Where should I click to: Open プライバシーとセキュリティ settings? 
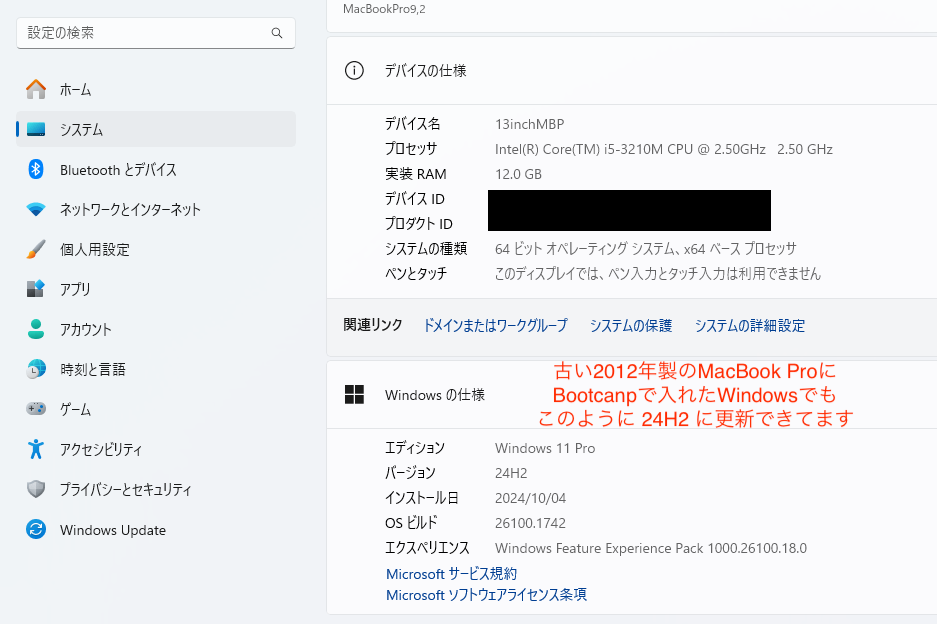click(x=156, y=490)
